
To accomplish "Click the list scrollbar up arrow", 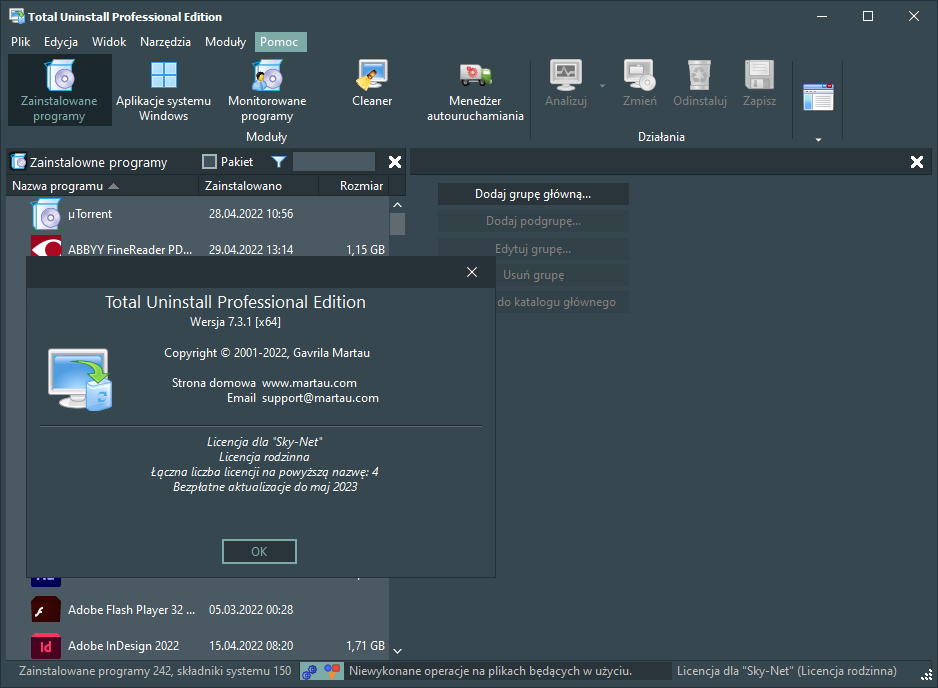I will coord(397,205).
